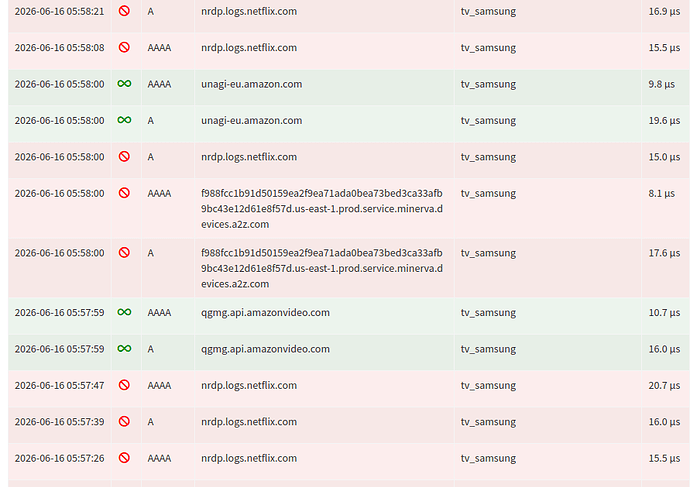Click blocked icon in 05:57:39 netflix row

point(124,421)
